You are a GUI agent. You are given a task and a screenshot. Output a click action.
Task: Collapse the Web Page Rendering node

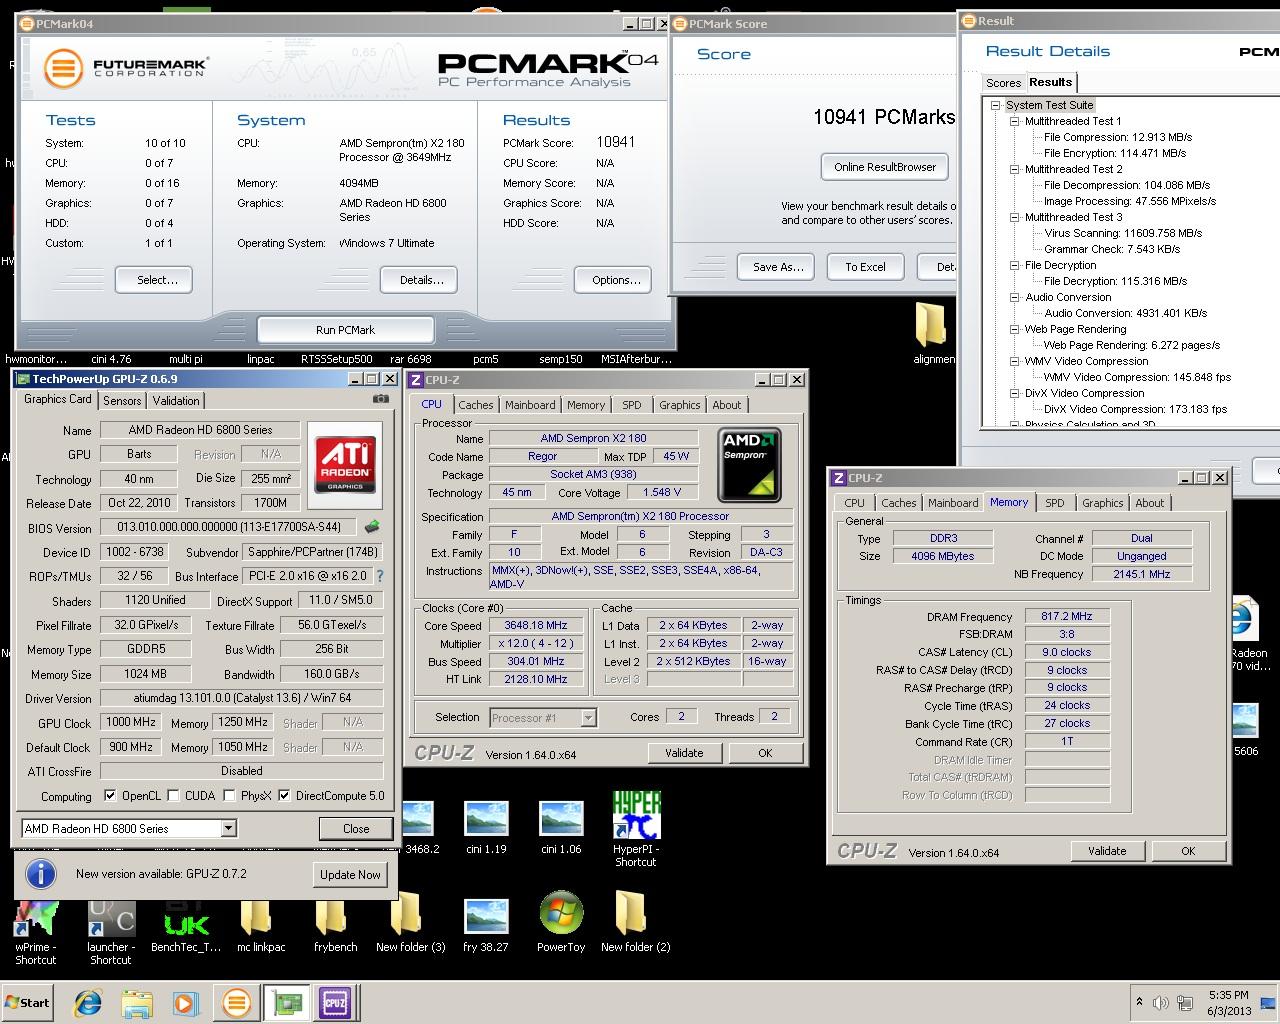1014,329
